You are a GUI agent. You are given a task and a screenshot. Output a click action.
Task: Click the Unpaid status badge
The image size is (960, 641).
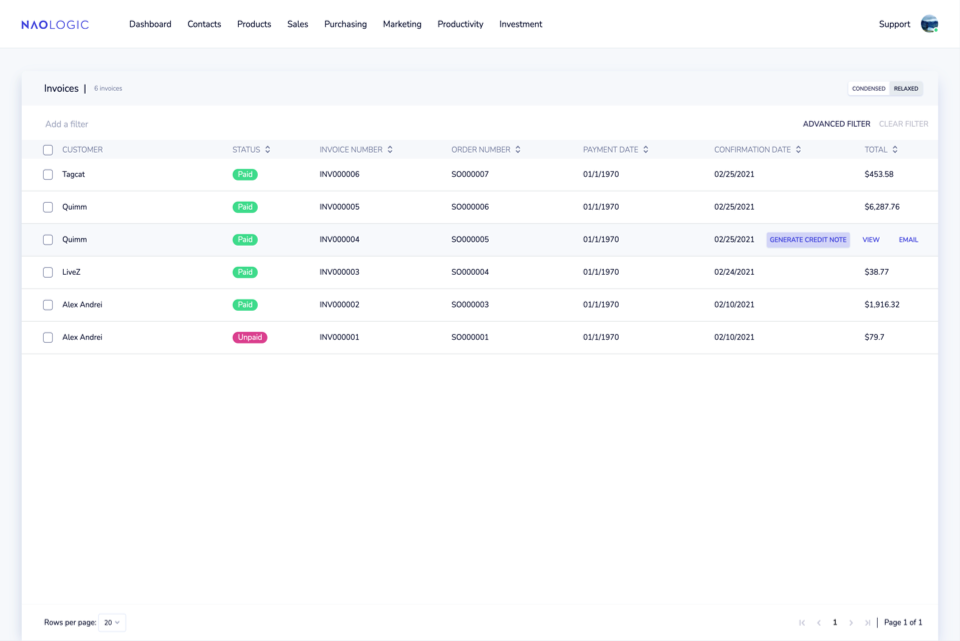(250, 337)
